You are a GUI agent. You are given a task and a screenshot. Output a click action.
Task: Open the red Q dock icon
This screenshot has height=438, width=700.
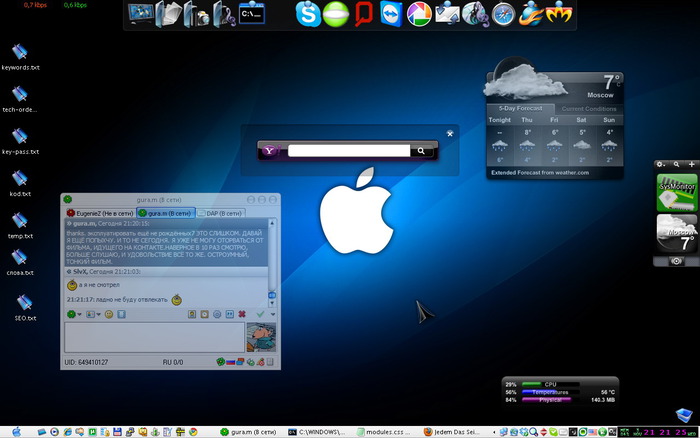(x=363, y=14)
